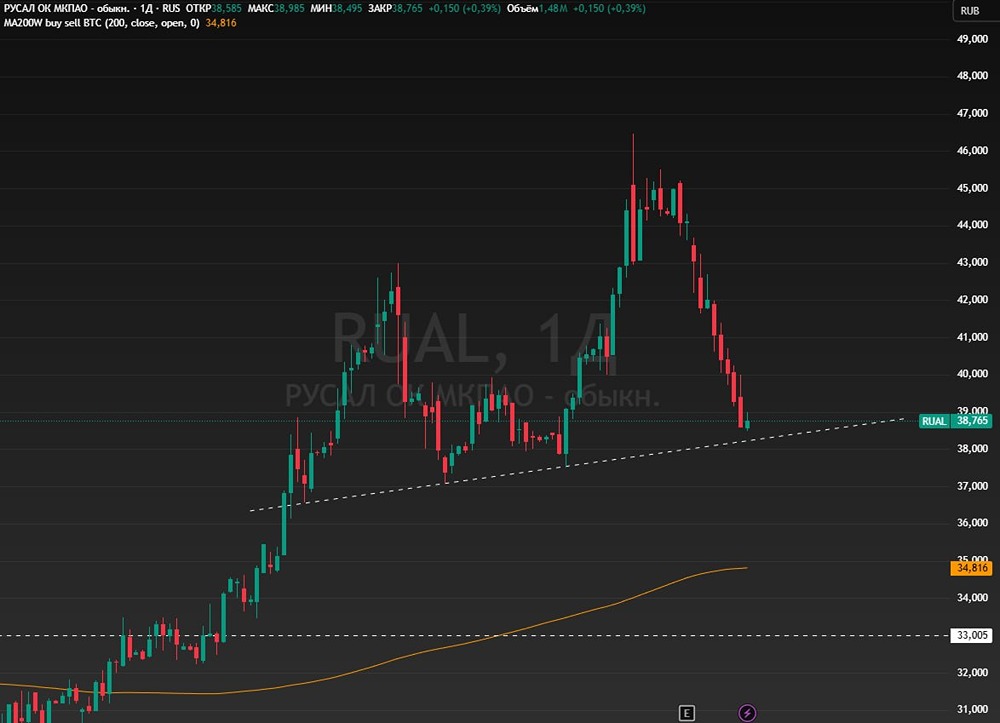Image resolution: width=1000 pixels, height=723 pixels.
Task: Click the 33,005 horizontal line price label
Action: coord(971,635)
